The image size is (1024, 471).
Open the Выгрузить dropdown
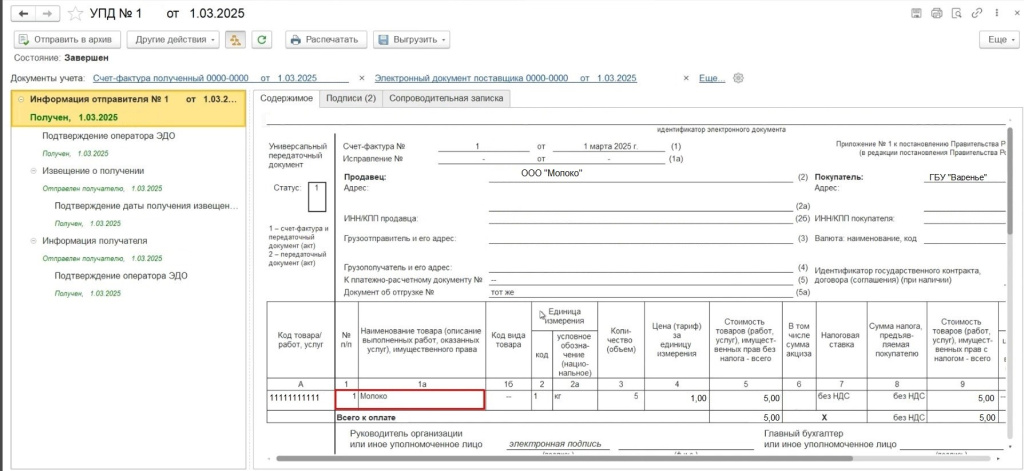(411, 39)
